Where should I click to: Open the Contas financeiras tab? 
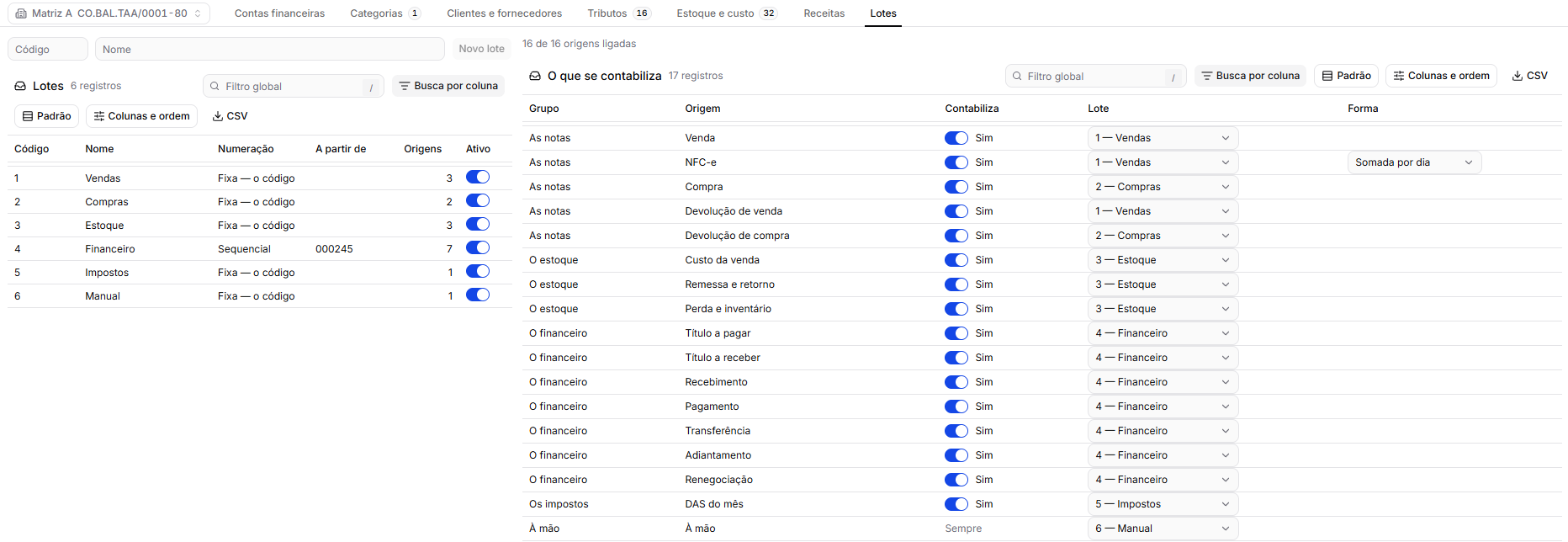pos(279,14)
